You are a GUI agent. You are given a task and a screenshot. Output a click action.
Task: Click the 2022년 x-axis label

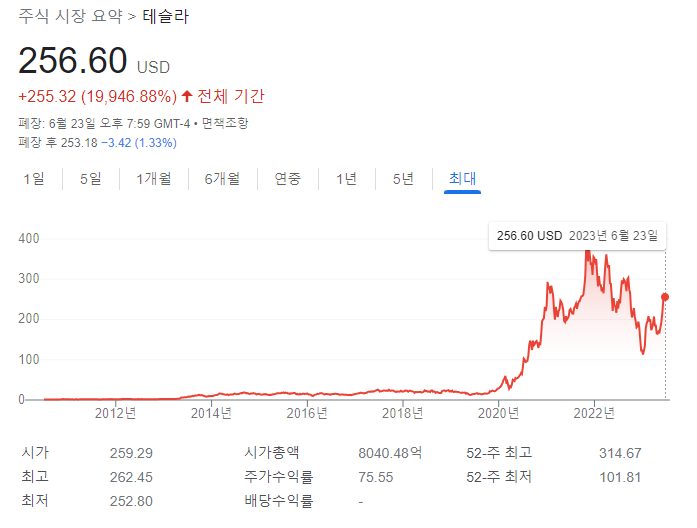[x=594, y=413]
